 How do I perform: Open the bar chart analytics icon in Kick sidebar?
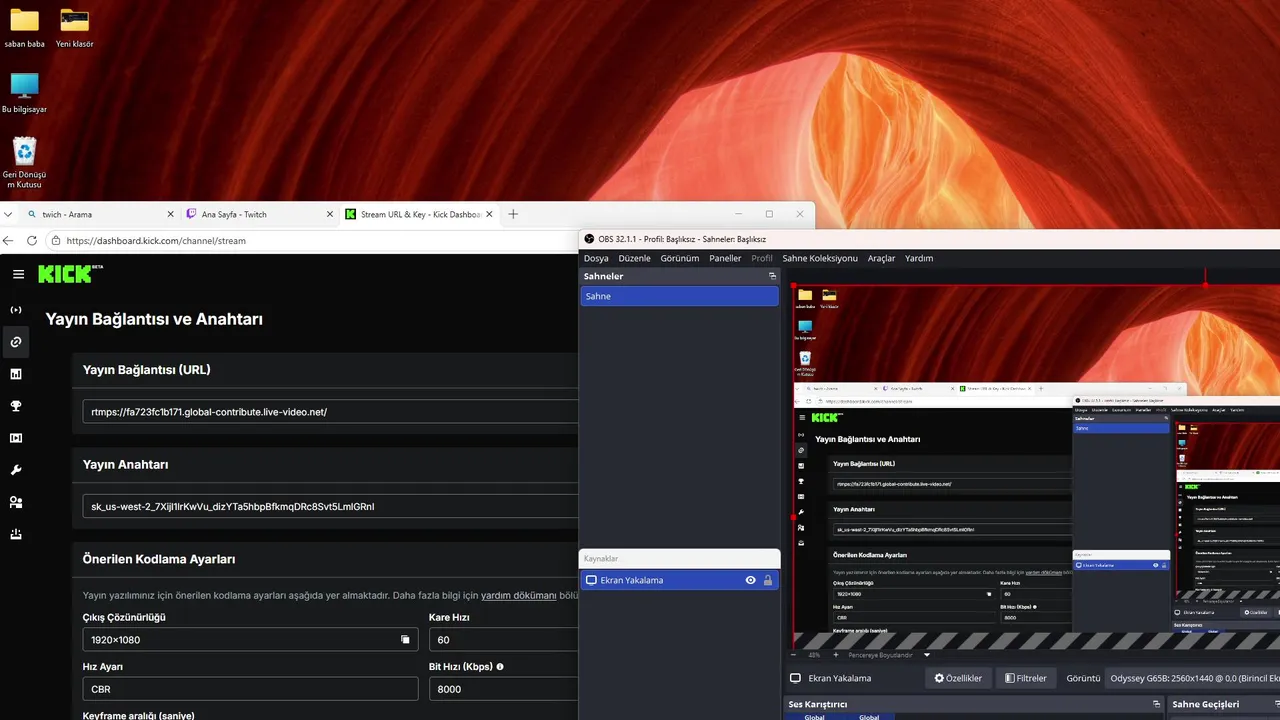point(16,374)
